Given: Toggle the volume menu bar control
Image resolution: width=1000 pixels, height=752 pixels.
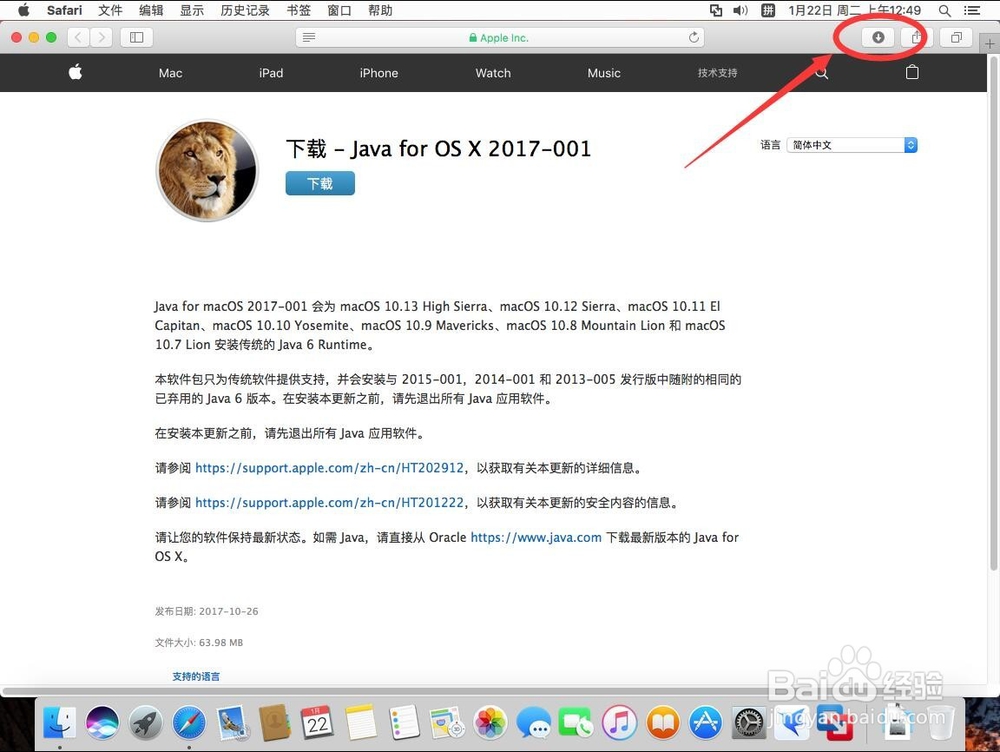Looking at the screenshot, I should pos(740,11).
